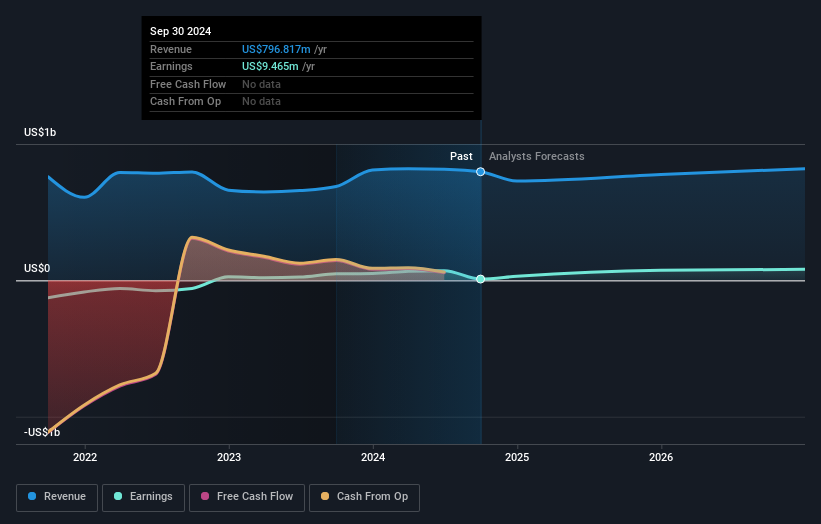Click the US$796.817m revenue value
Image resolution: width=821 pixels, height=524 pixels.
tap(276, 49)
